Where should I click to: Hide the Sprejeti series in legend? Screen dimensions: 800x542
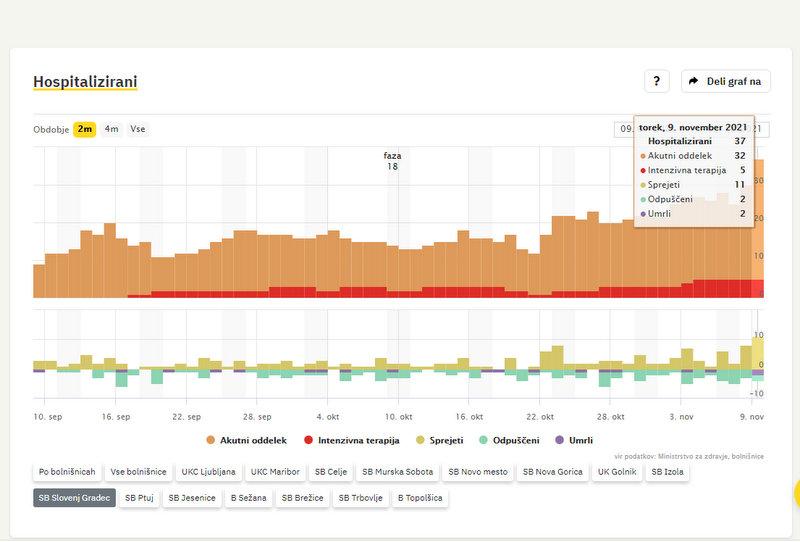coord(442,440)
